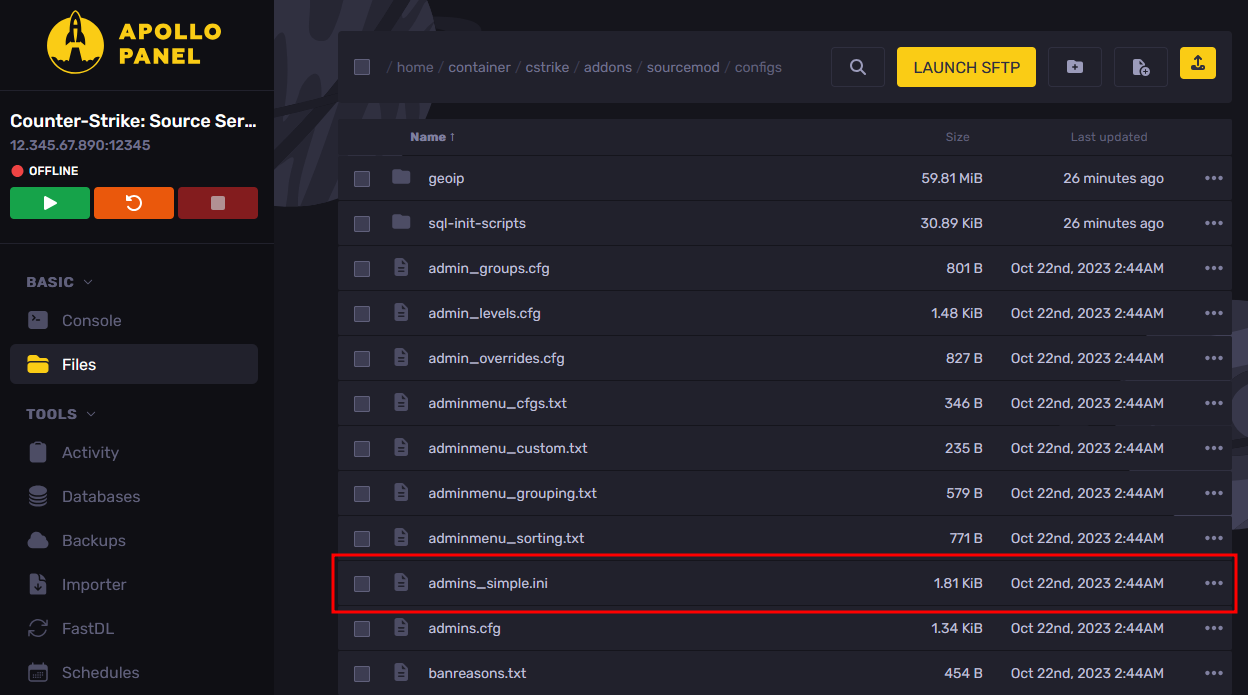Tick the geoip folder checkbox
This screenshot has width=1248, height=695.
[362, 178]
